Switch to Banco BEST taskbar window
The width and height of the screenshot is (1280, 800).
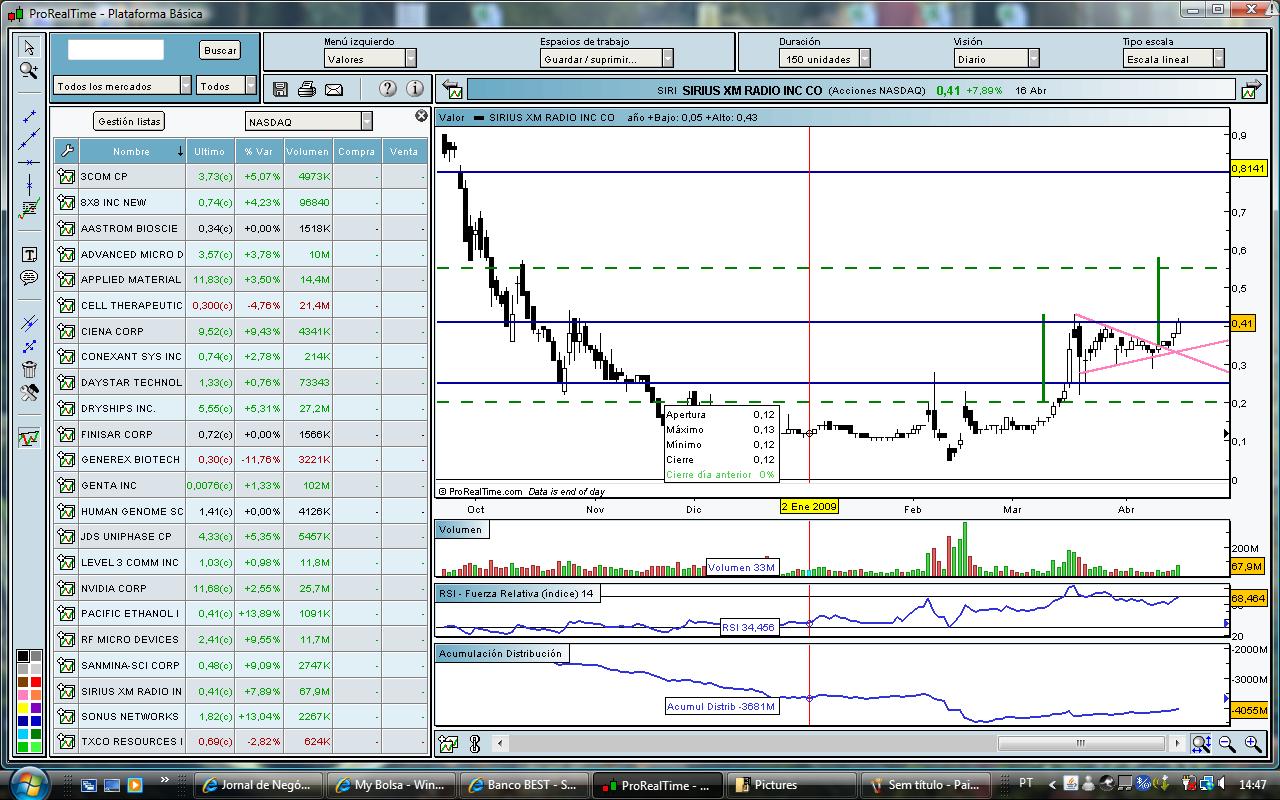point(524,785)
